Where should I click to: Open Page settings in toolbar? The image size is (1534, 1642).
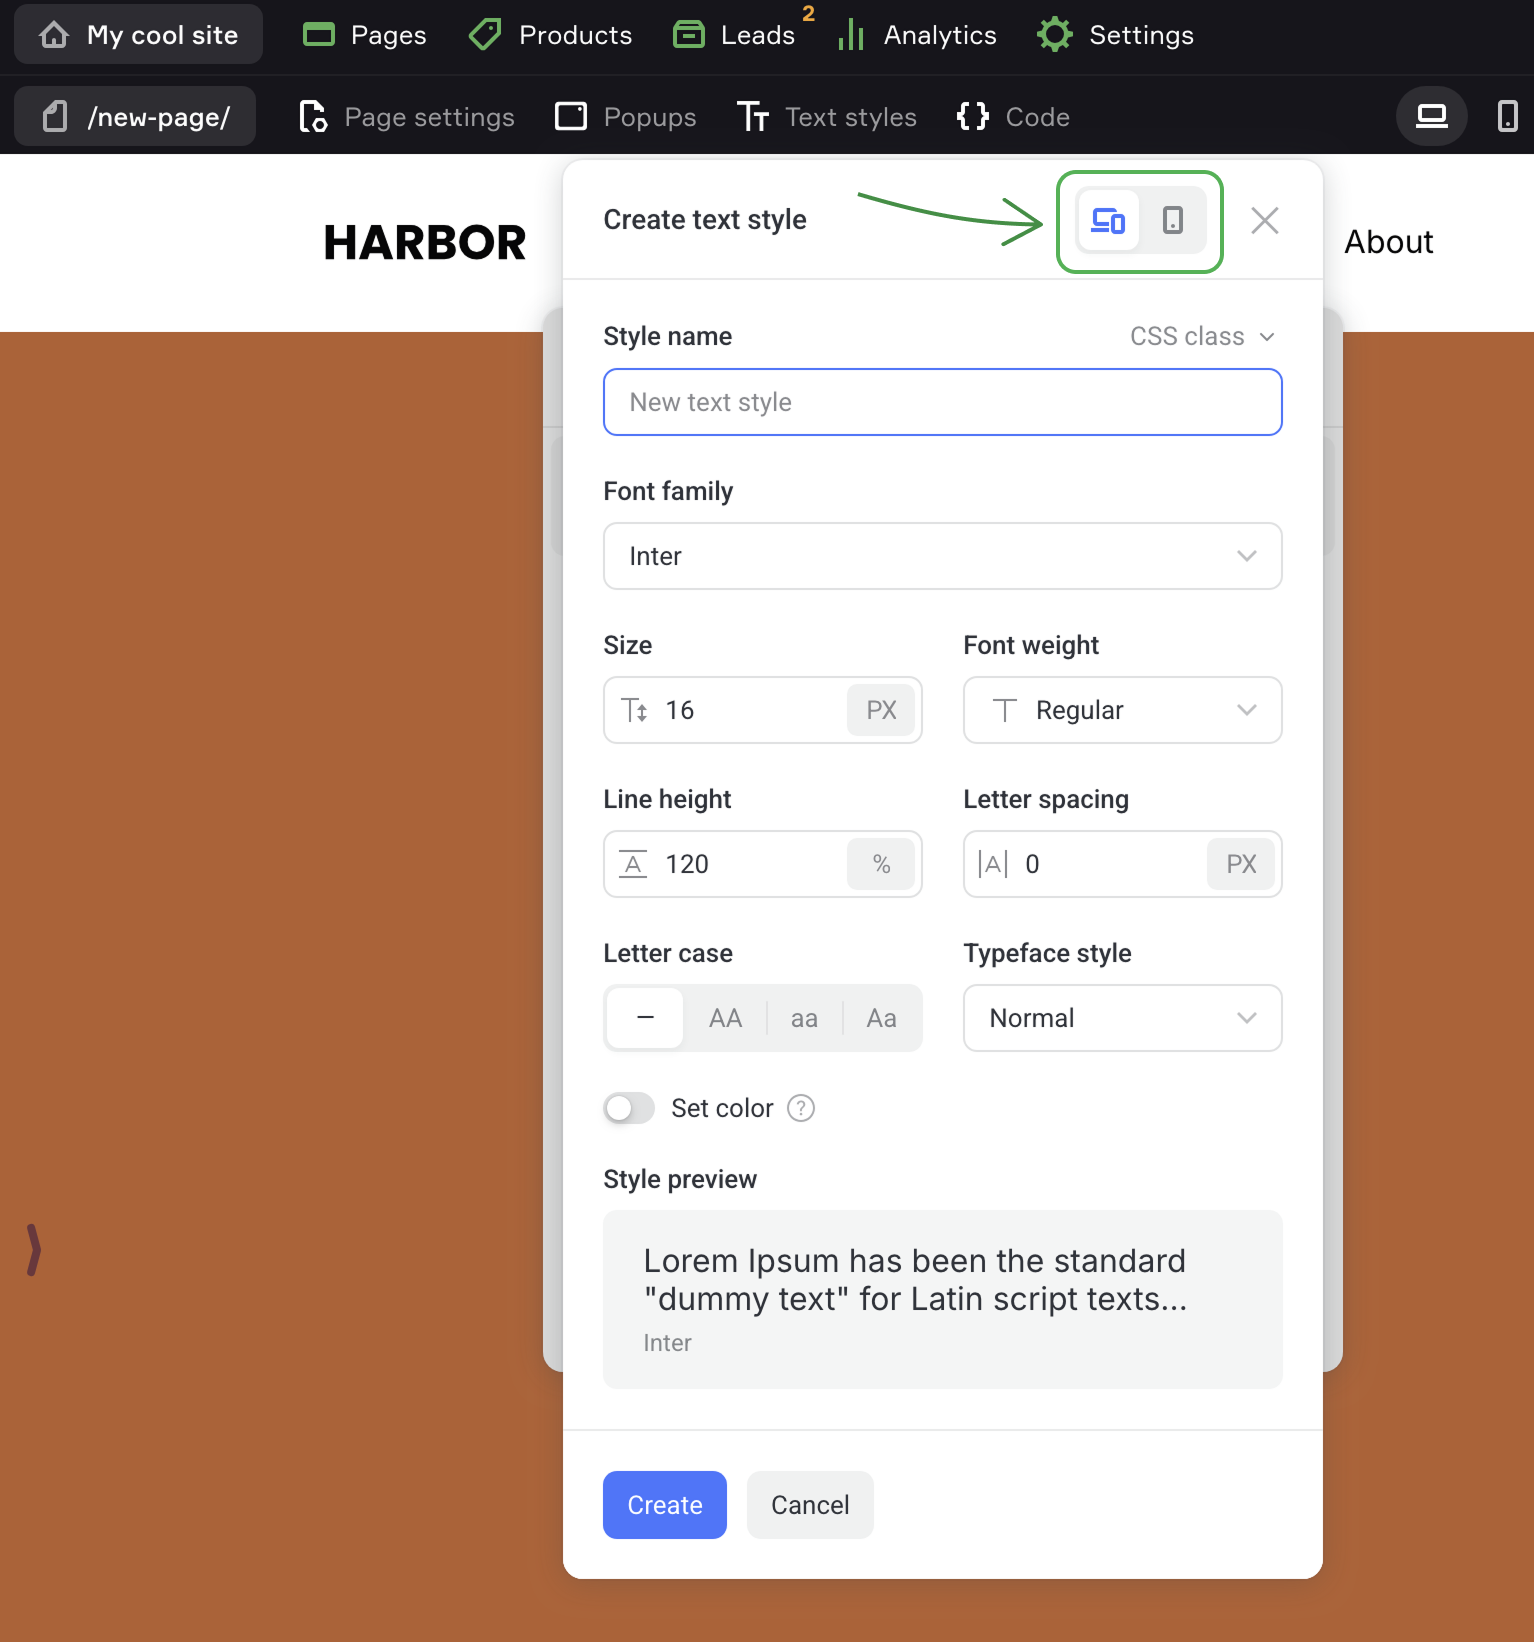407,117
